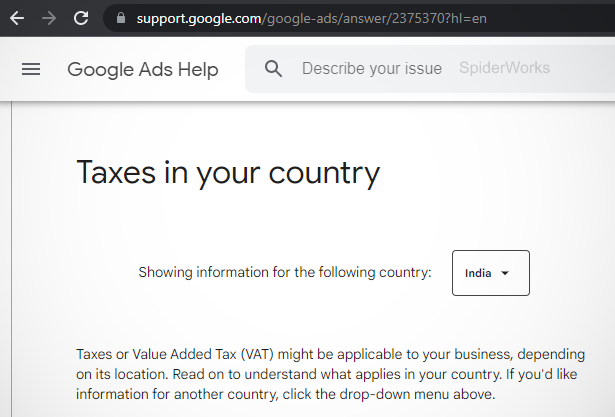Image resolution: width=615 pixels, height=417 pixels.
Task: Click the address bar URL
Action: [311, 18]
